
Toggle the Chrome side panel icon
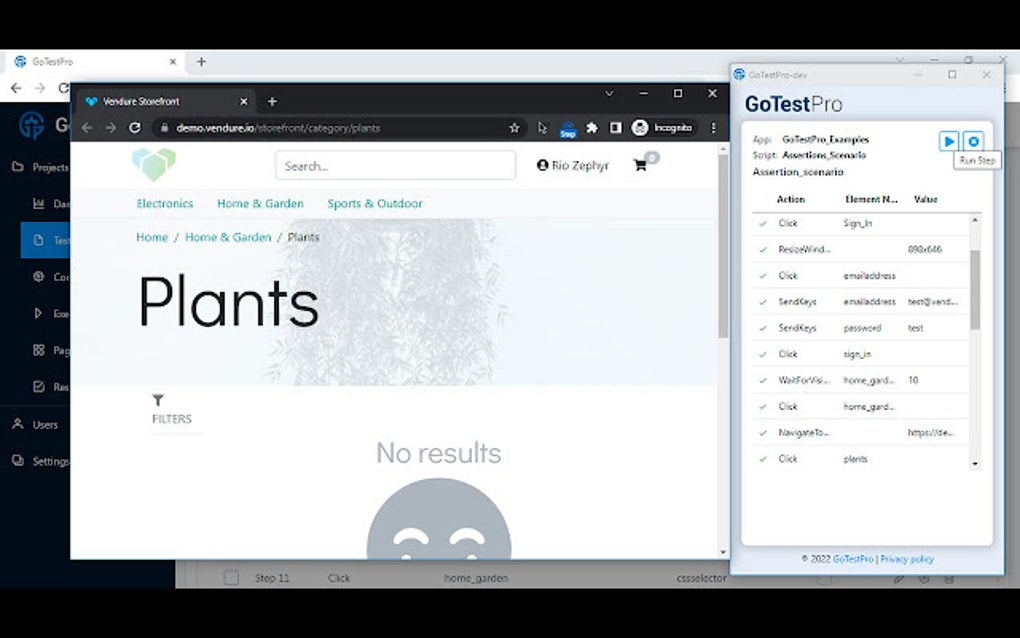615,128
